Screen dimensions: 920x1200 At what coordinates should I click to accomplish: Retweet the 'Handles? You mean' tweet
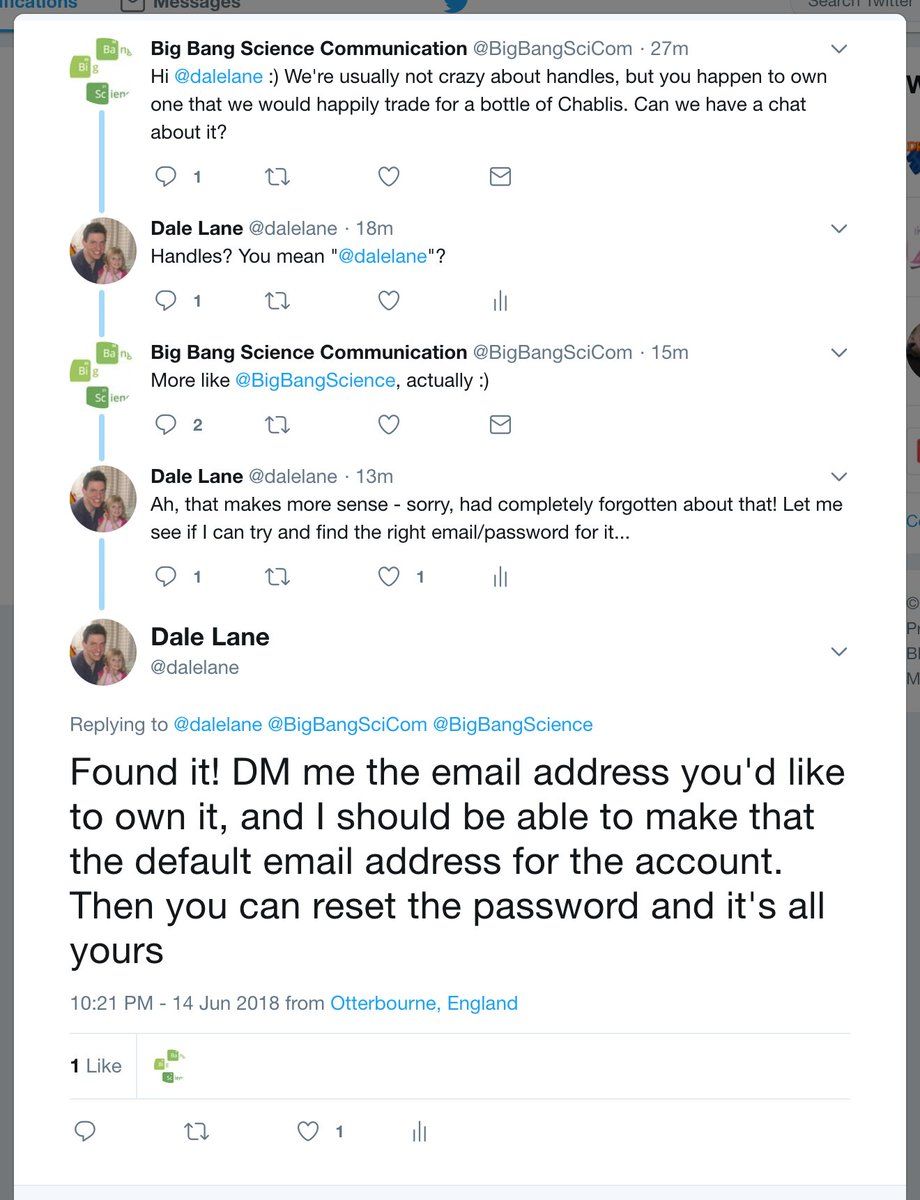[x=277, y=301]
